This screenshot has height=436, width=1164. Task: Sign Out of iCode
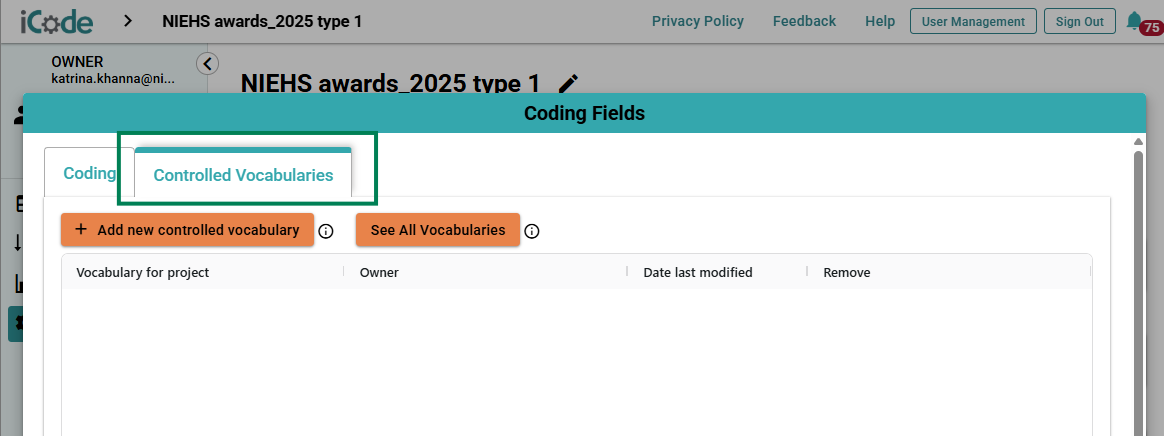click(1079, 22)
